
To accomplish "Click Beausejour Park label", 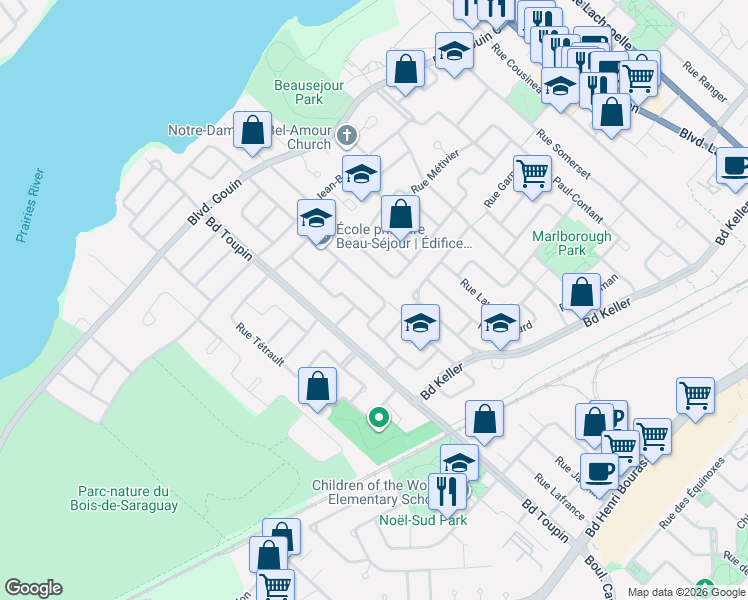I will tap(309, 92).
